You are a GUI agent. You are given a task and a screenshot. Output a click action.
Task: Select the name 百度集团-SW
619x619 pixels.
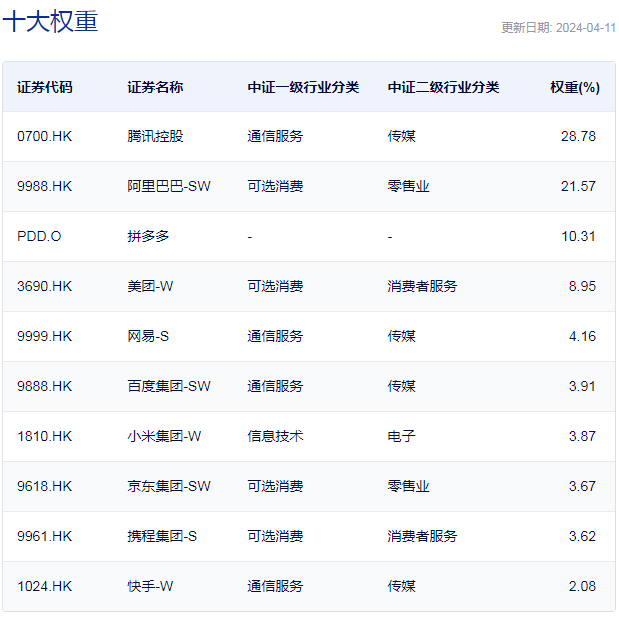tap(169, 386)
